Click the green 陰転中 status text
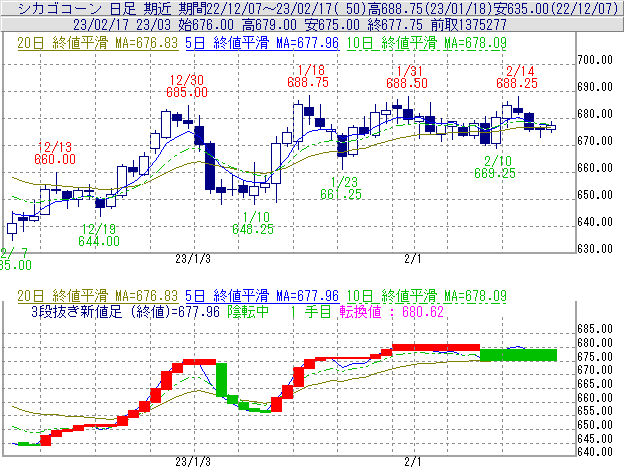 click(248, 311)
